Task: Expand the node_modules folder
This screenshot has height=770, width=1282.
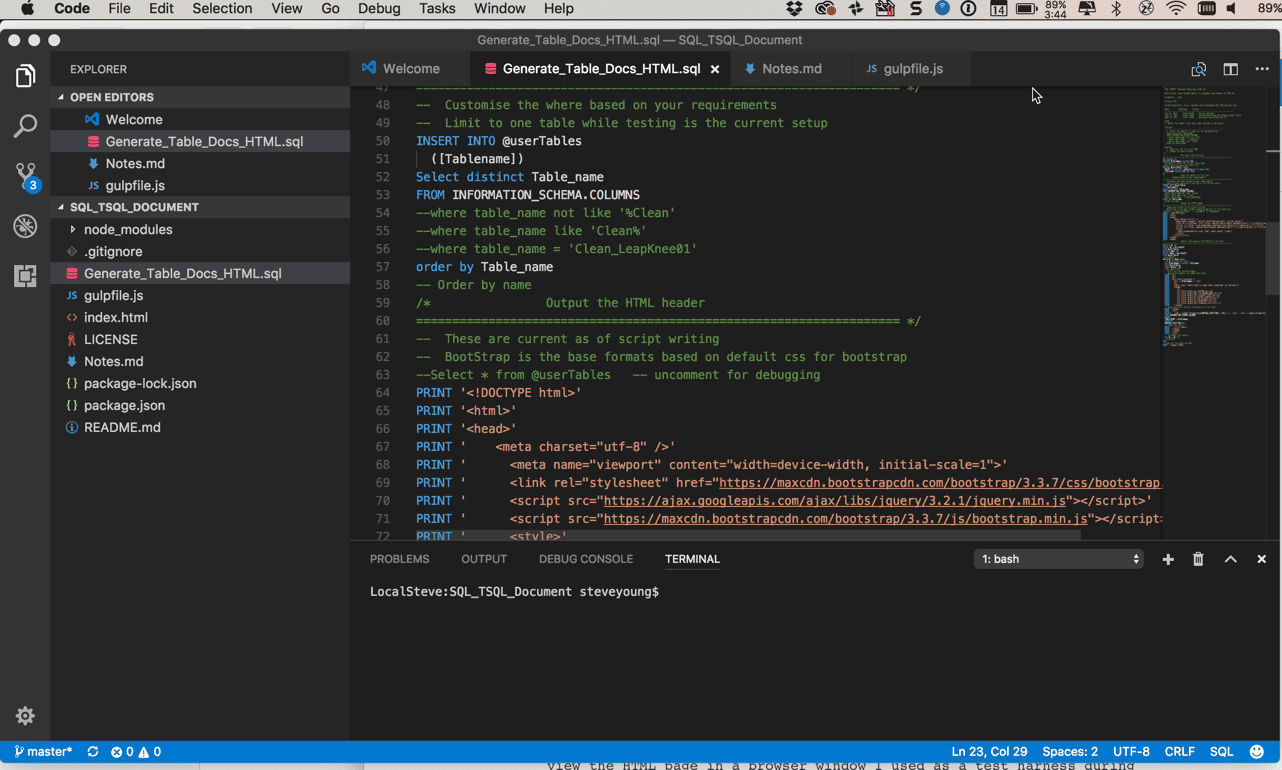Action: click(200, 229)
